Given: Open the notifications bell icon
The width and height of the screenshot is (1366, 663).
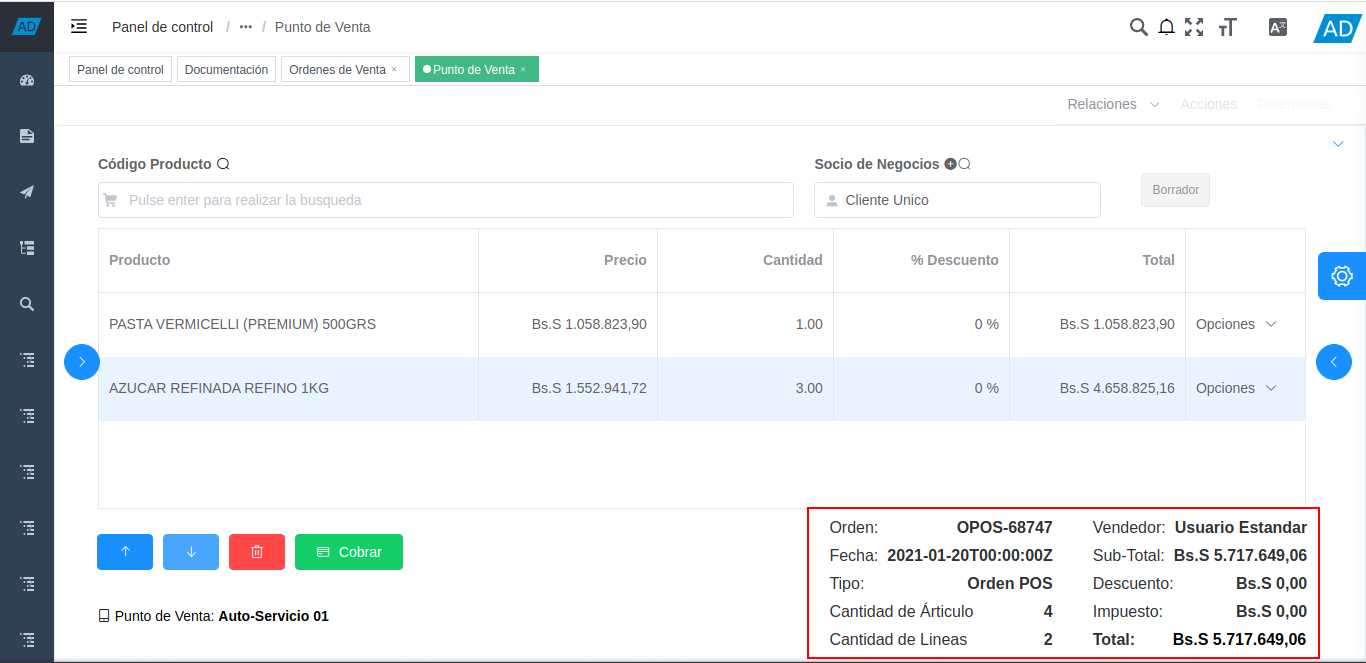Looking at the screenshot, I should (1166, 27).
